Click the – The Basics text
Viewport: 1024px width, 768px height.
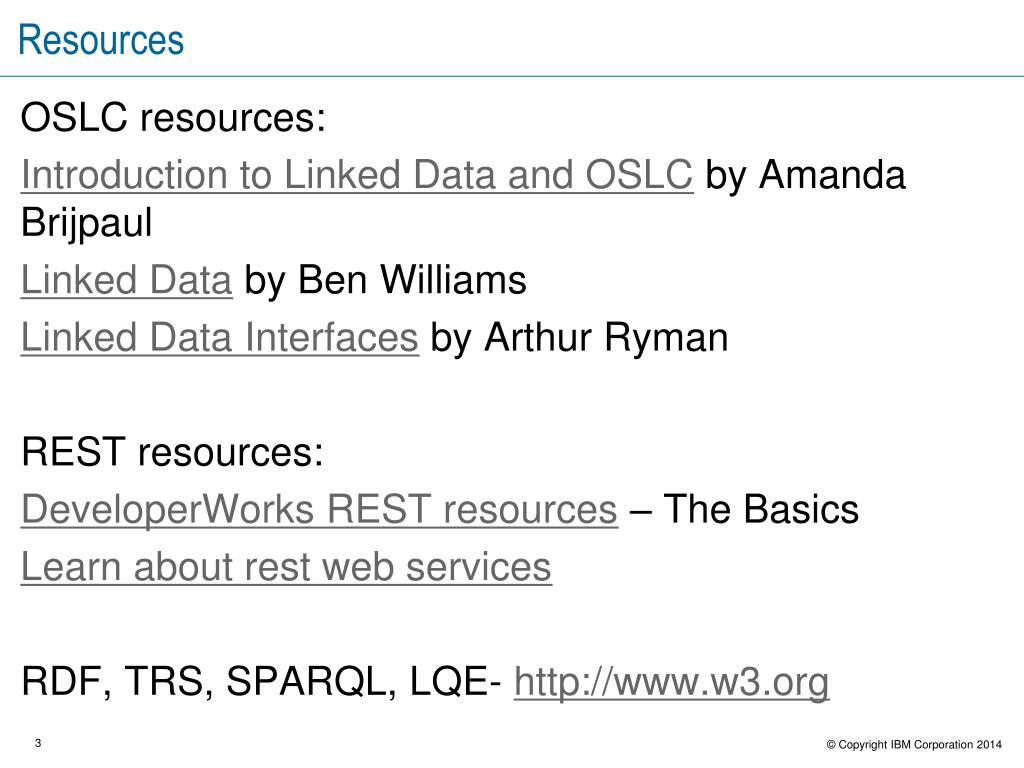pyautogui.click(x=744, y=509)
